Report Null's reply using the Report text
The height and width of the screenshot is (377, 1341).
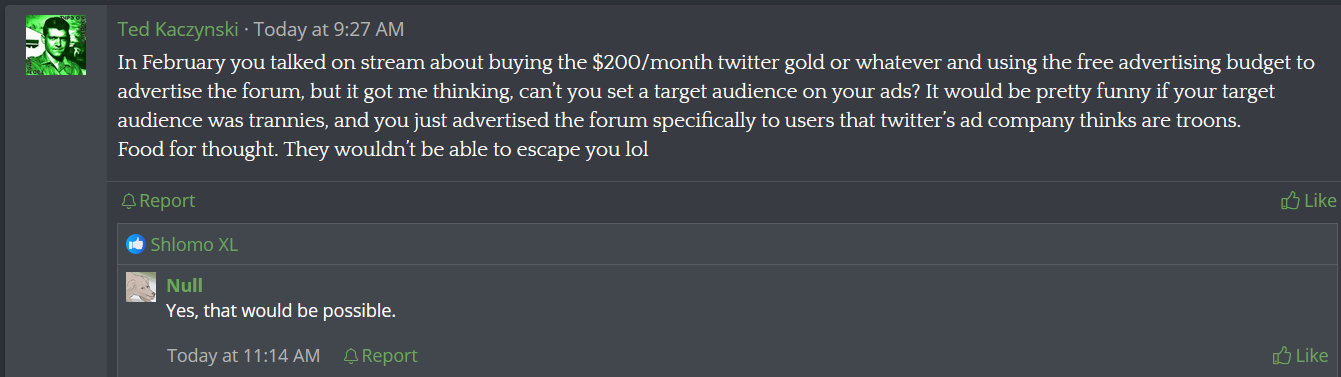390,356
